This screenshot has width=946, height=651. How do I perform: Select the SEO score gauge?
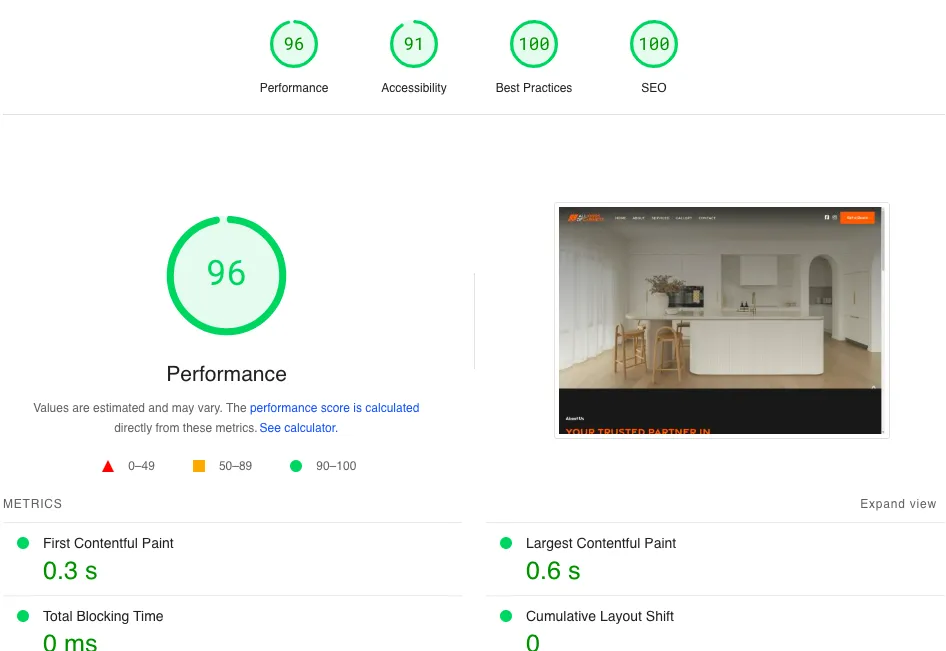654,45
